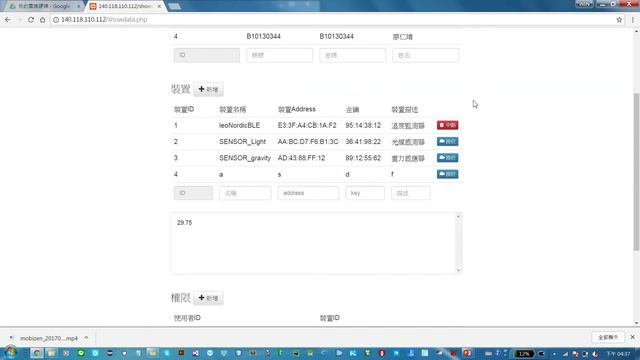The width and height of the screenshot is (640, 360).
Task: Select the SENSOR_Light device name
Action: coord(242,142)
